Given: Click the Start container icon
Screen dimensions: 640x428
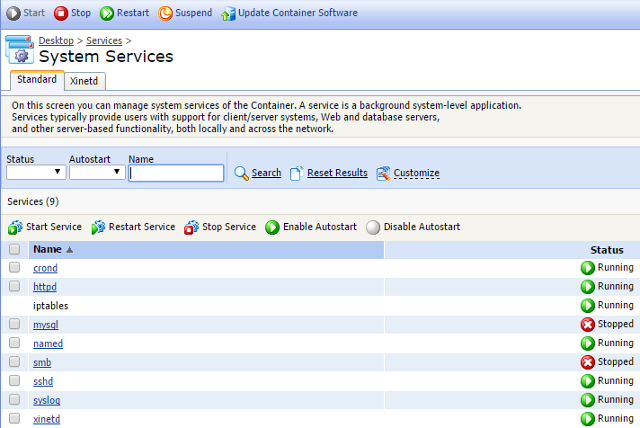Looking at the screenshot, I should pos(13,13).
